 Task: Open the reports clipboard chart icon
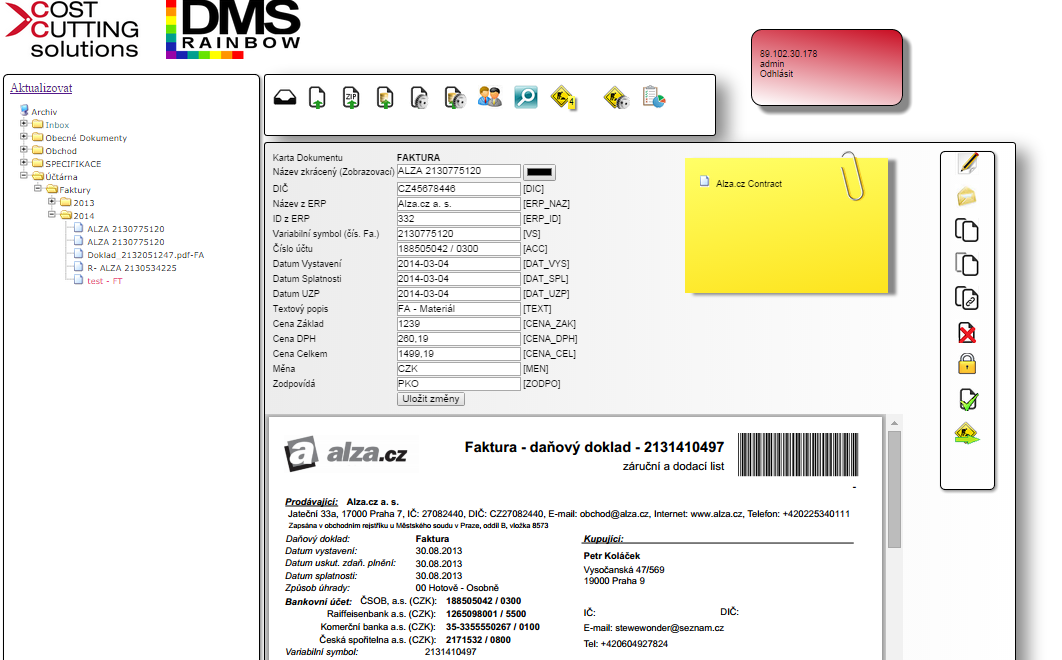point(653,97)
